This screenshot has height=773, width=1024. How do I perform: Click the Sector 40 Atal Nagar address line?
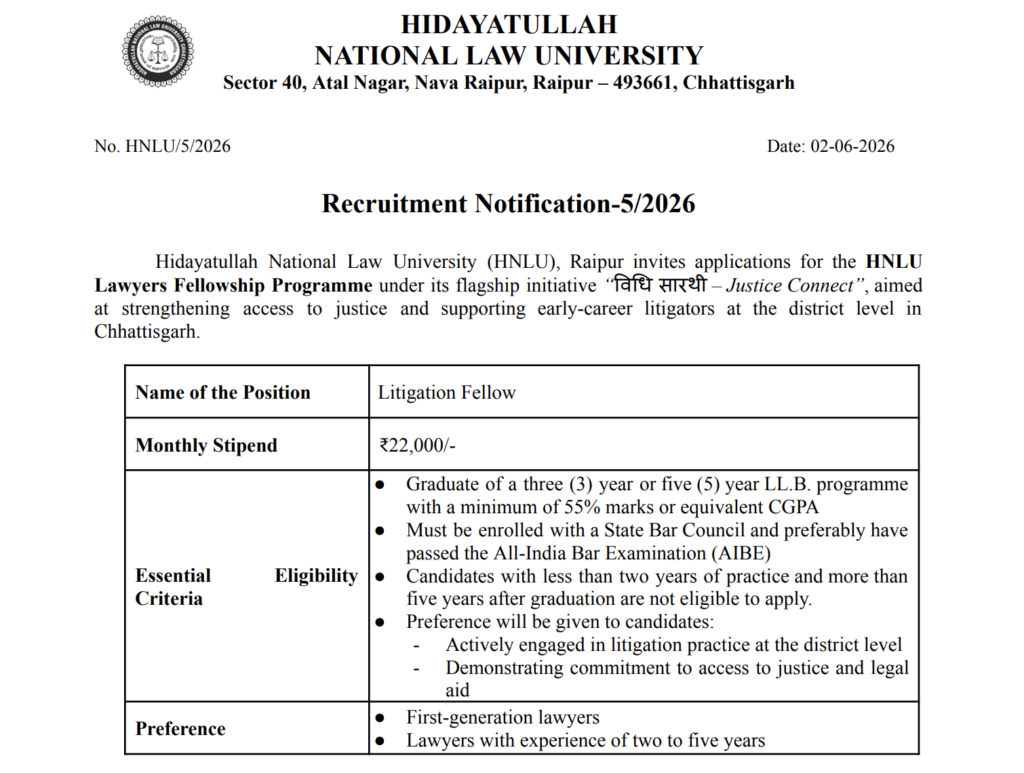click(x=509, y=83)
